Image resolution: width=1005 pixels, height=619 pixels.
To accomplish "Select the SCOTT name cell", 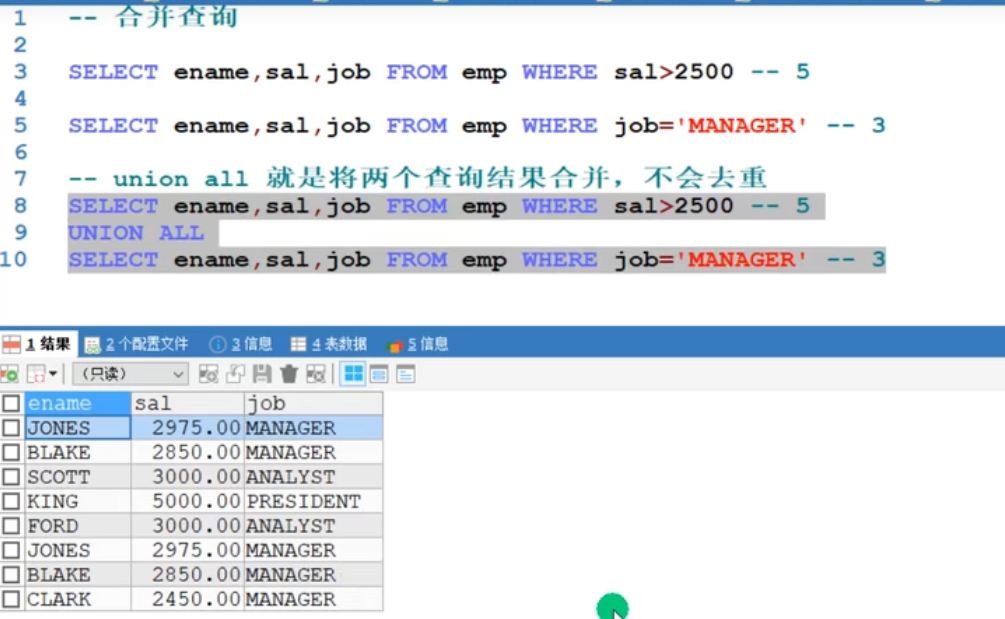I will click(78, 477).
